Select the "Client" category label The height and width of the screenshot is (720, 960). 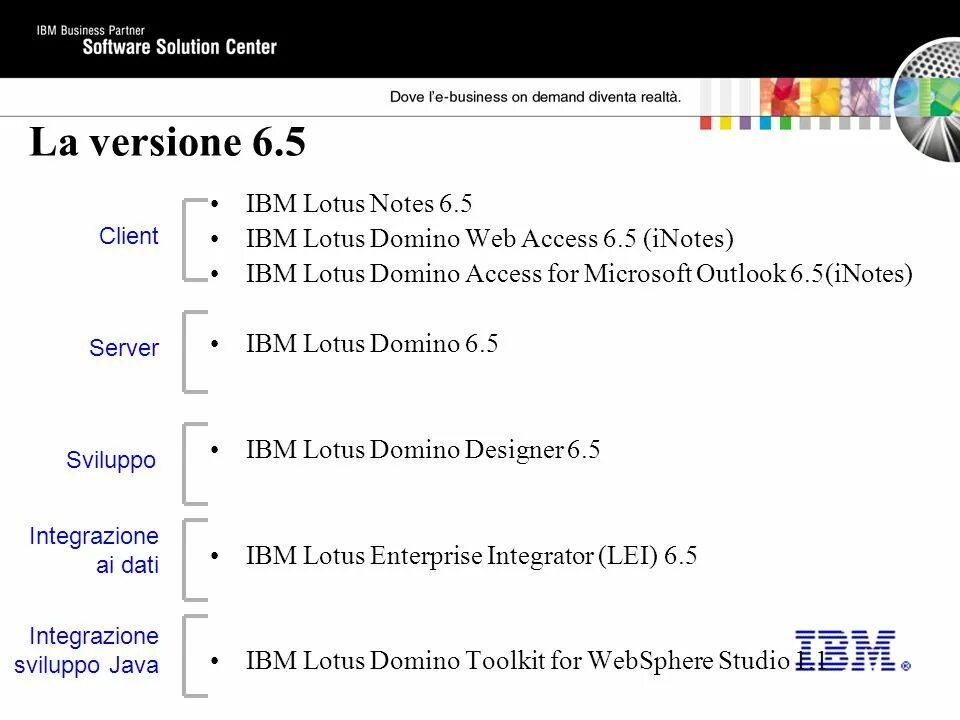(129, 236)
